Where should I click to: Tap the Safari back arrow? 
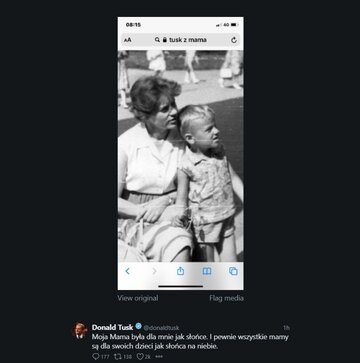click(127, 271)
